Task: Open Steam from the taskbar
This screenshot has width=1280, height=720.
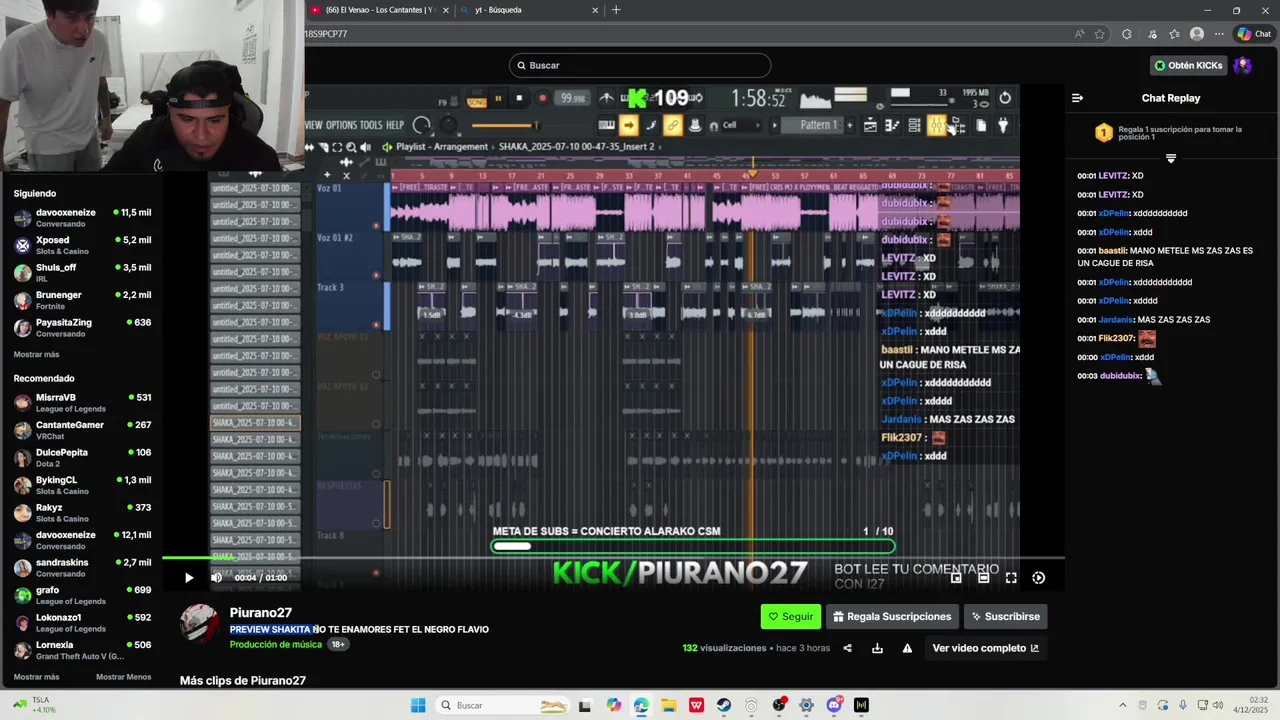Action: (722, 705)
